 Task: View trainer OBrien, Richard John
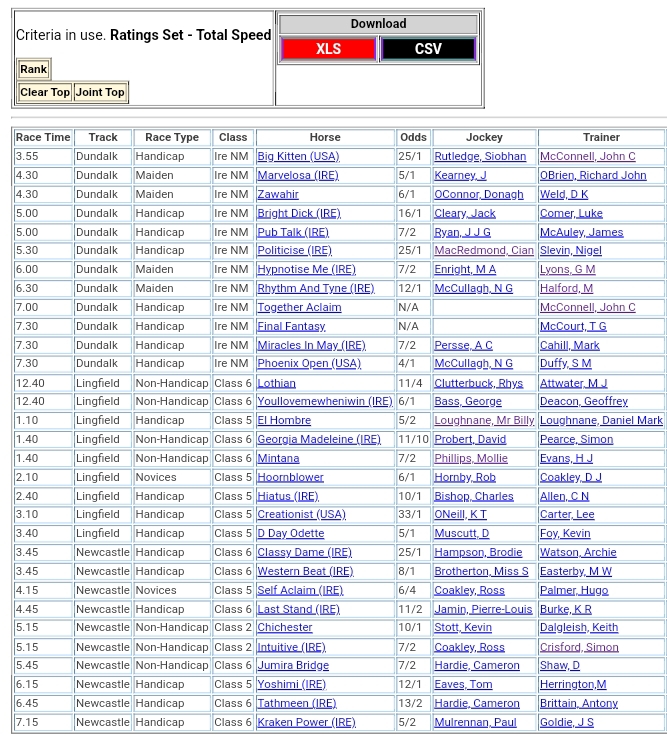pos(593,176)
